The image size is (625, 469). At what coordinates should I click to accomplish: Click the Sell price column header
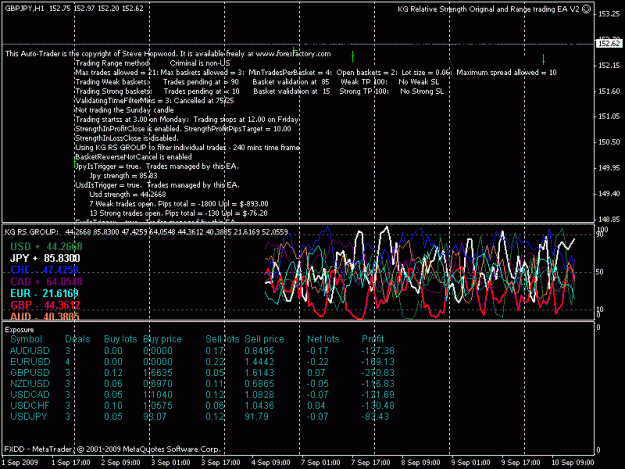tap(264, 339)
